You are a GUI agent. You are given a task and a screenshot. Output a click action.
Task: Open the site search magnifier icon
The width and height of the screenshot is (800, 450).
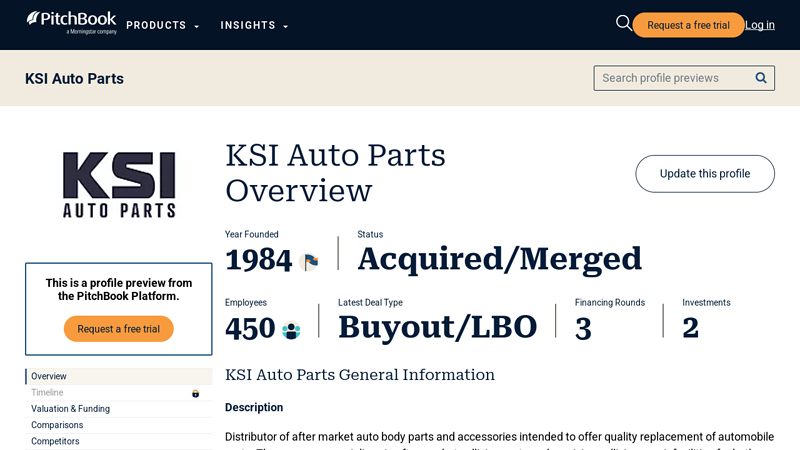623,23
